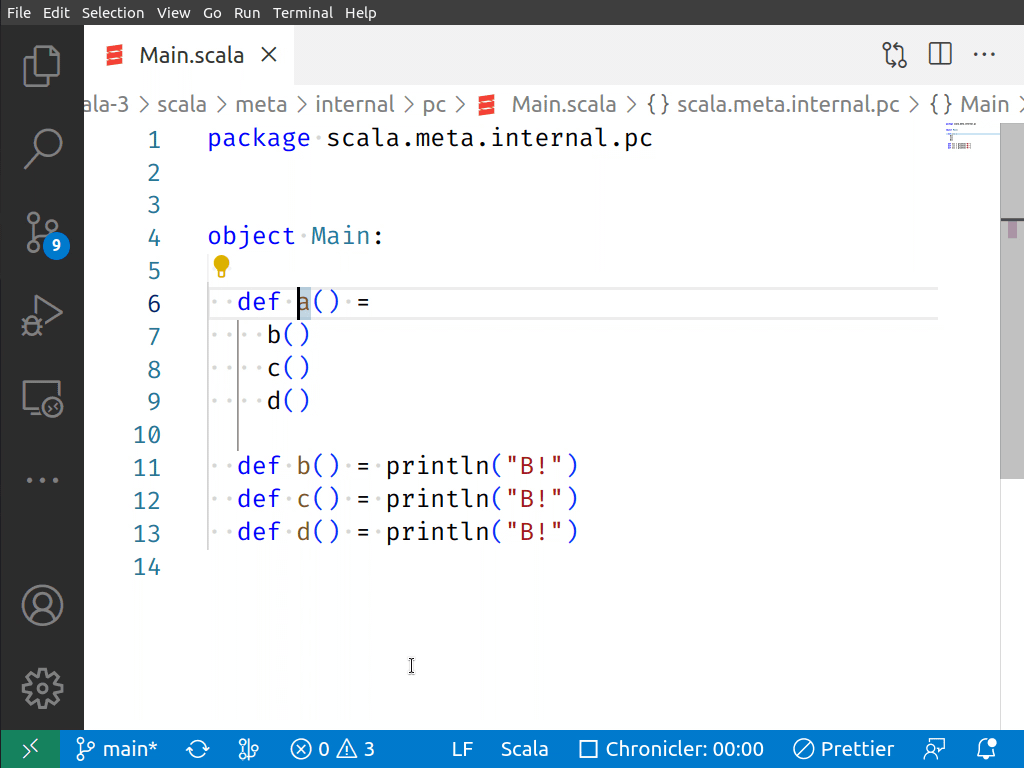
Task: Click the yellow lightbulb code action
Action: click(221, 266)
